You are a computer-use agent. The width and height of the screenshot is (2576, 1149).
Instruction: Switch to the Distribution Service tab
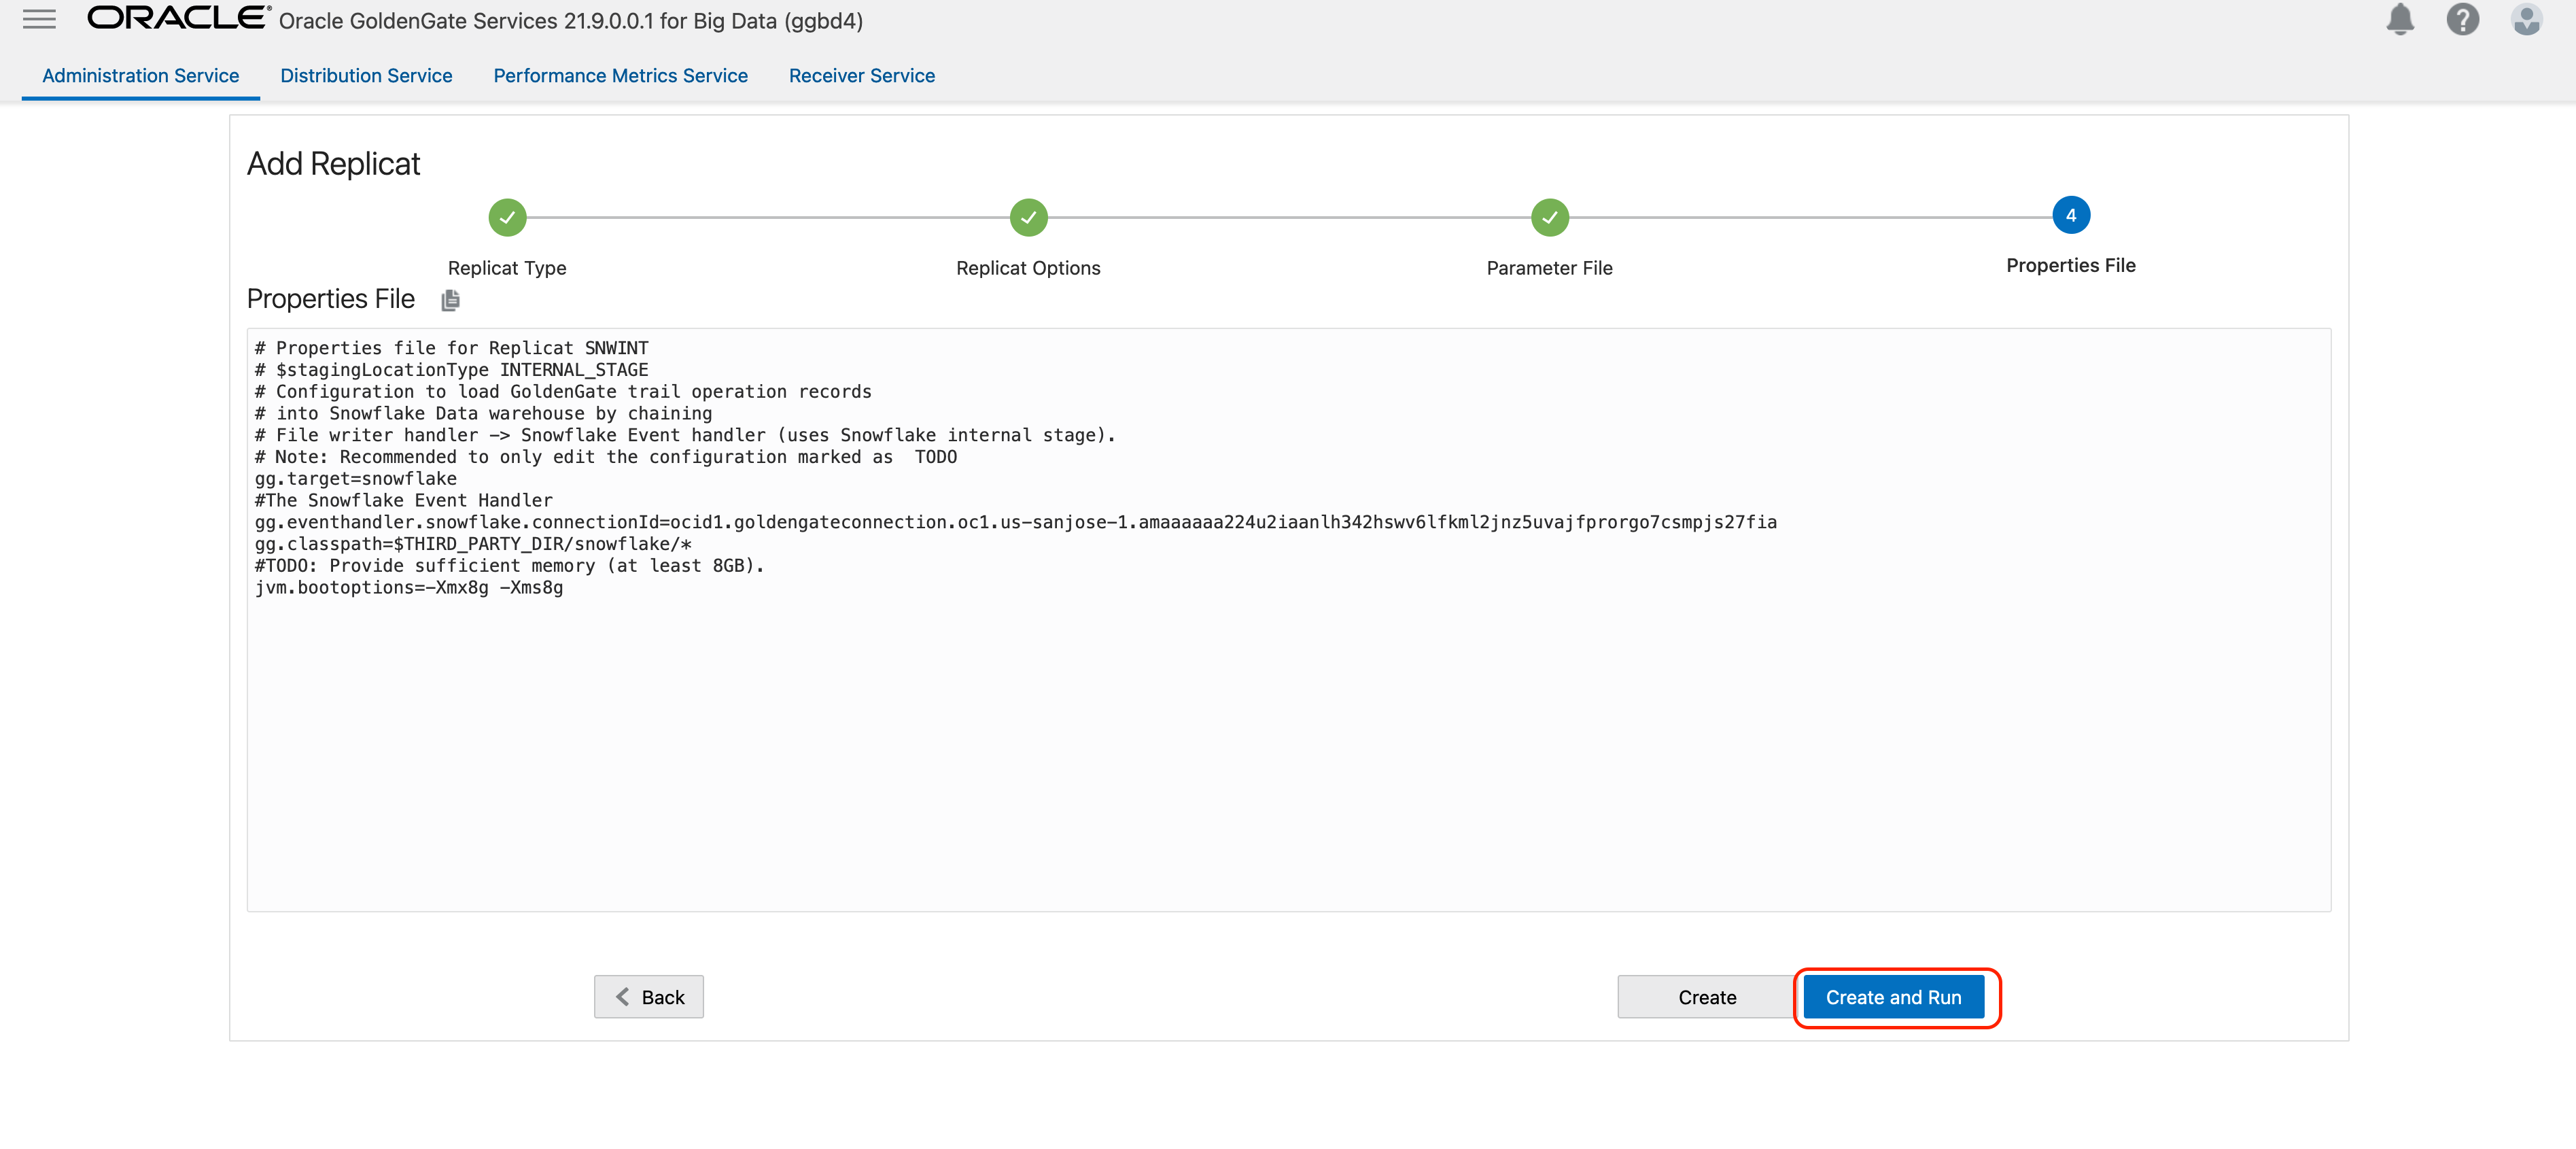click(x=366, y=75)
